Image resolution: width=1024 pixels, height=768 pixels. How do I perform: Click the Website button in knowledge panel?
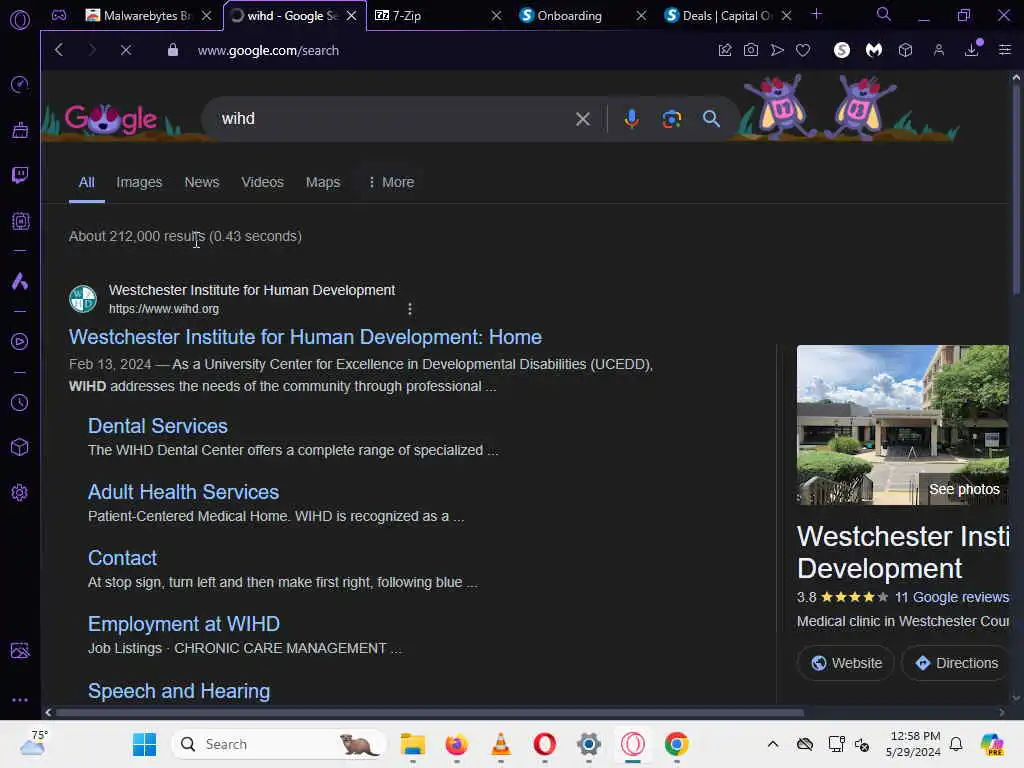(846, 663)
